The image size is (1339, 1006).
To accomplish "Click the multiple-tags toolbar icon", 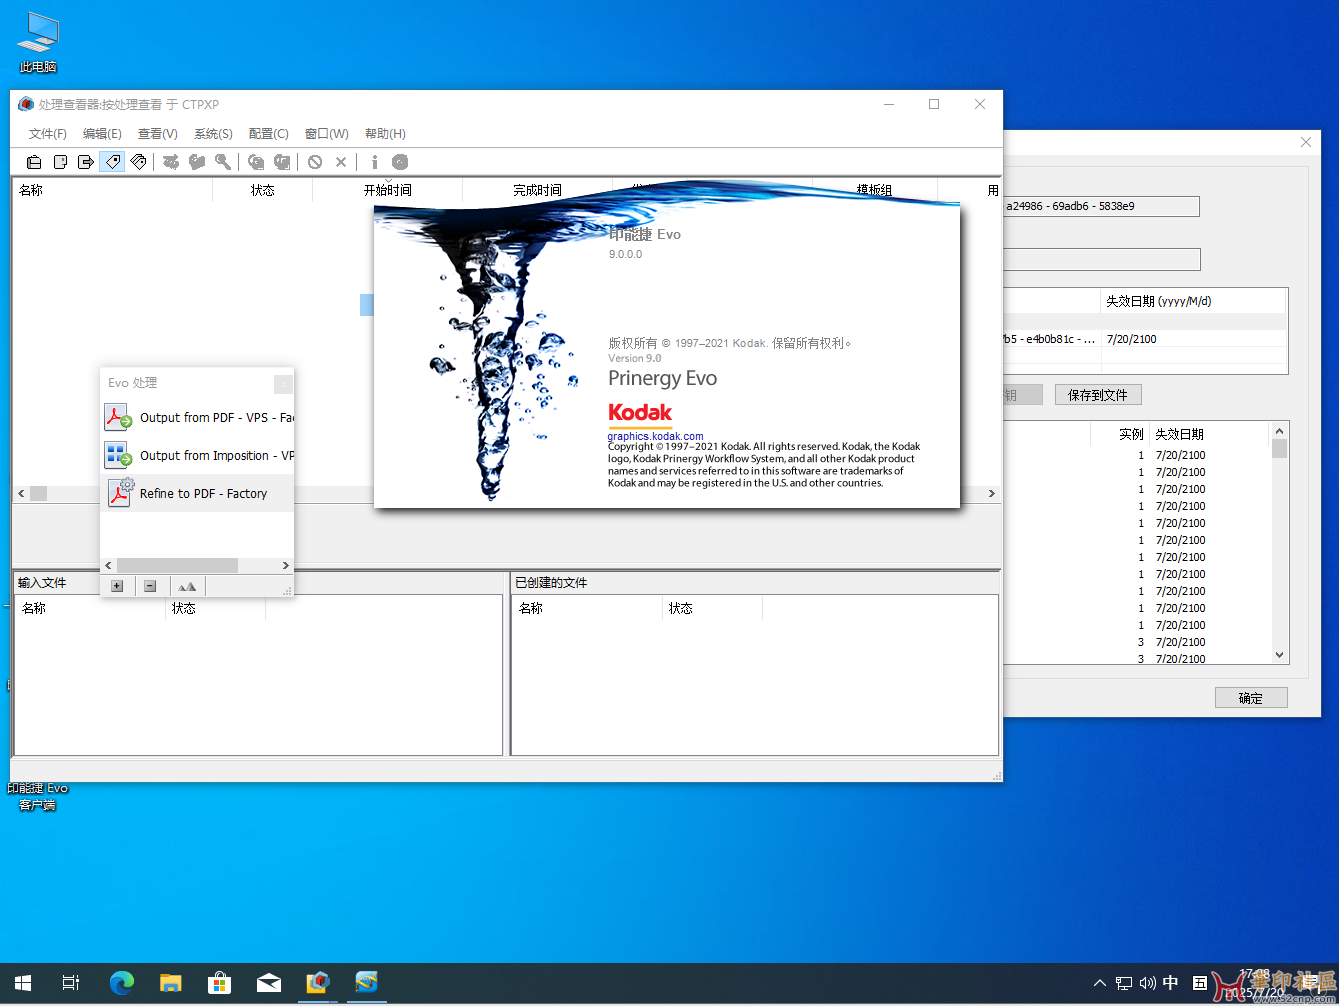I will [139, 162].
